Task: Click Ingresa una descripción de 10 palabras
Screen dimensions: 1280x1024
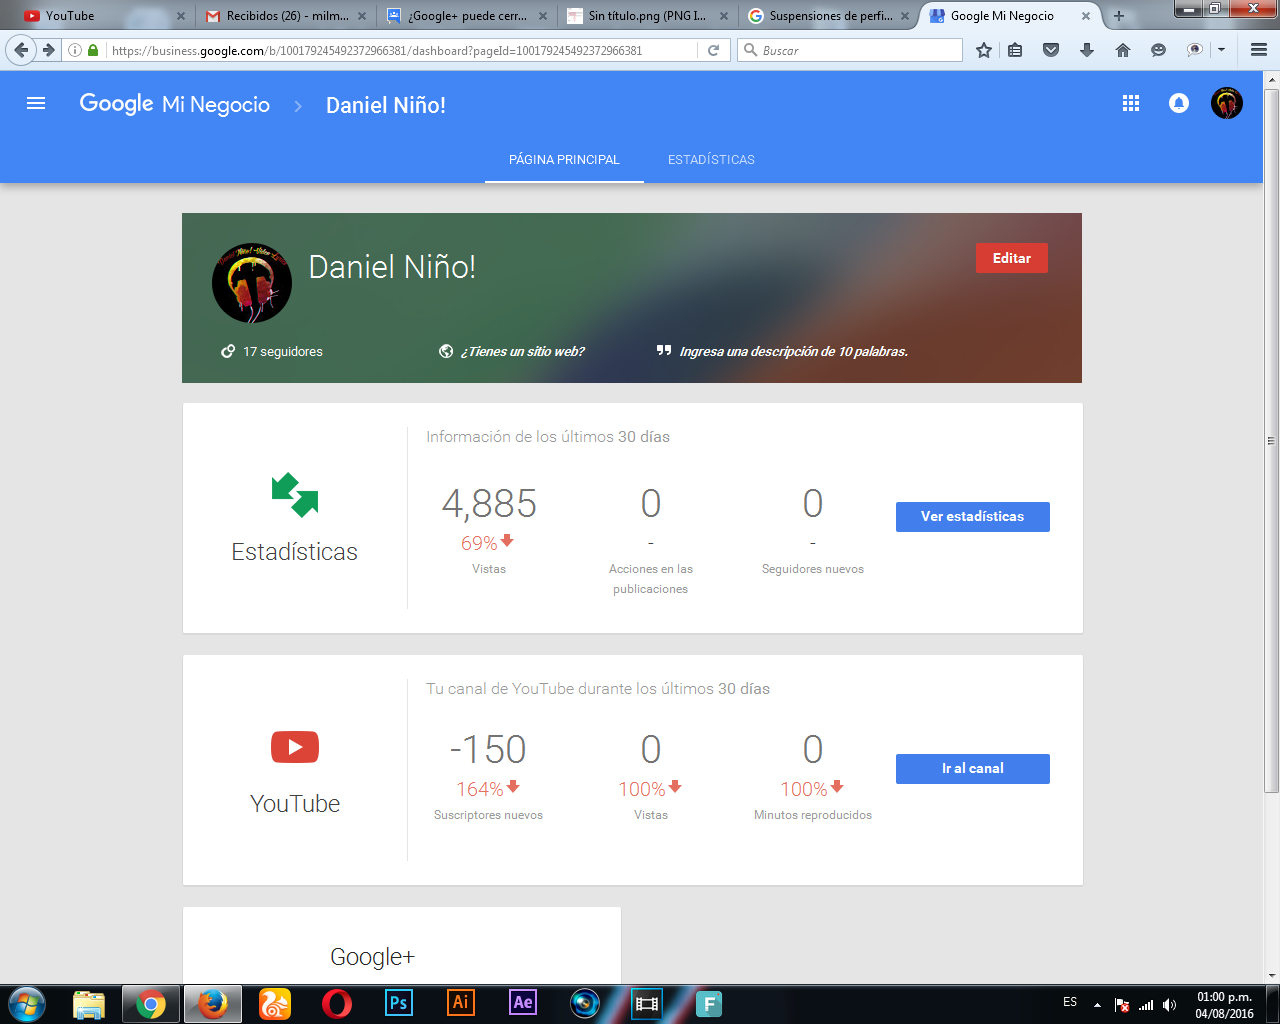Action: pos(794,351)
